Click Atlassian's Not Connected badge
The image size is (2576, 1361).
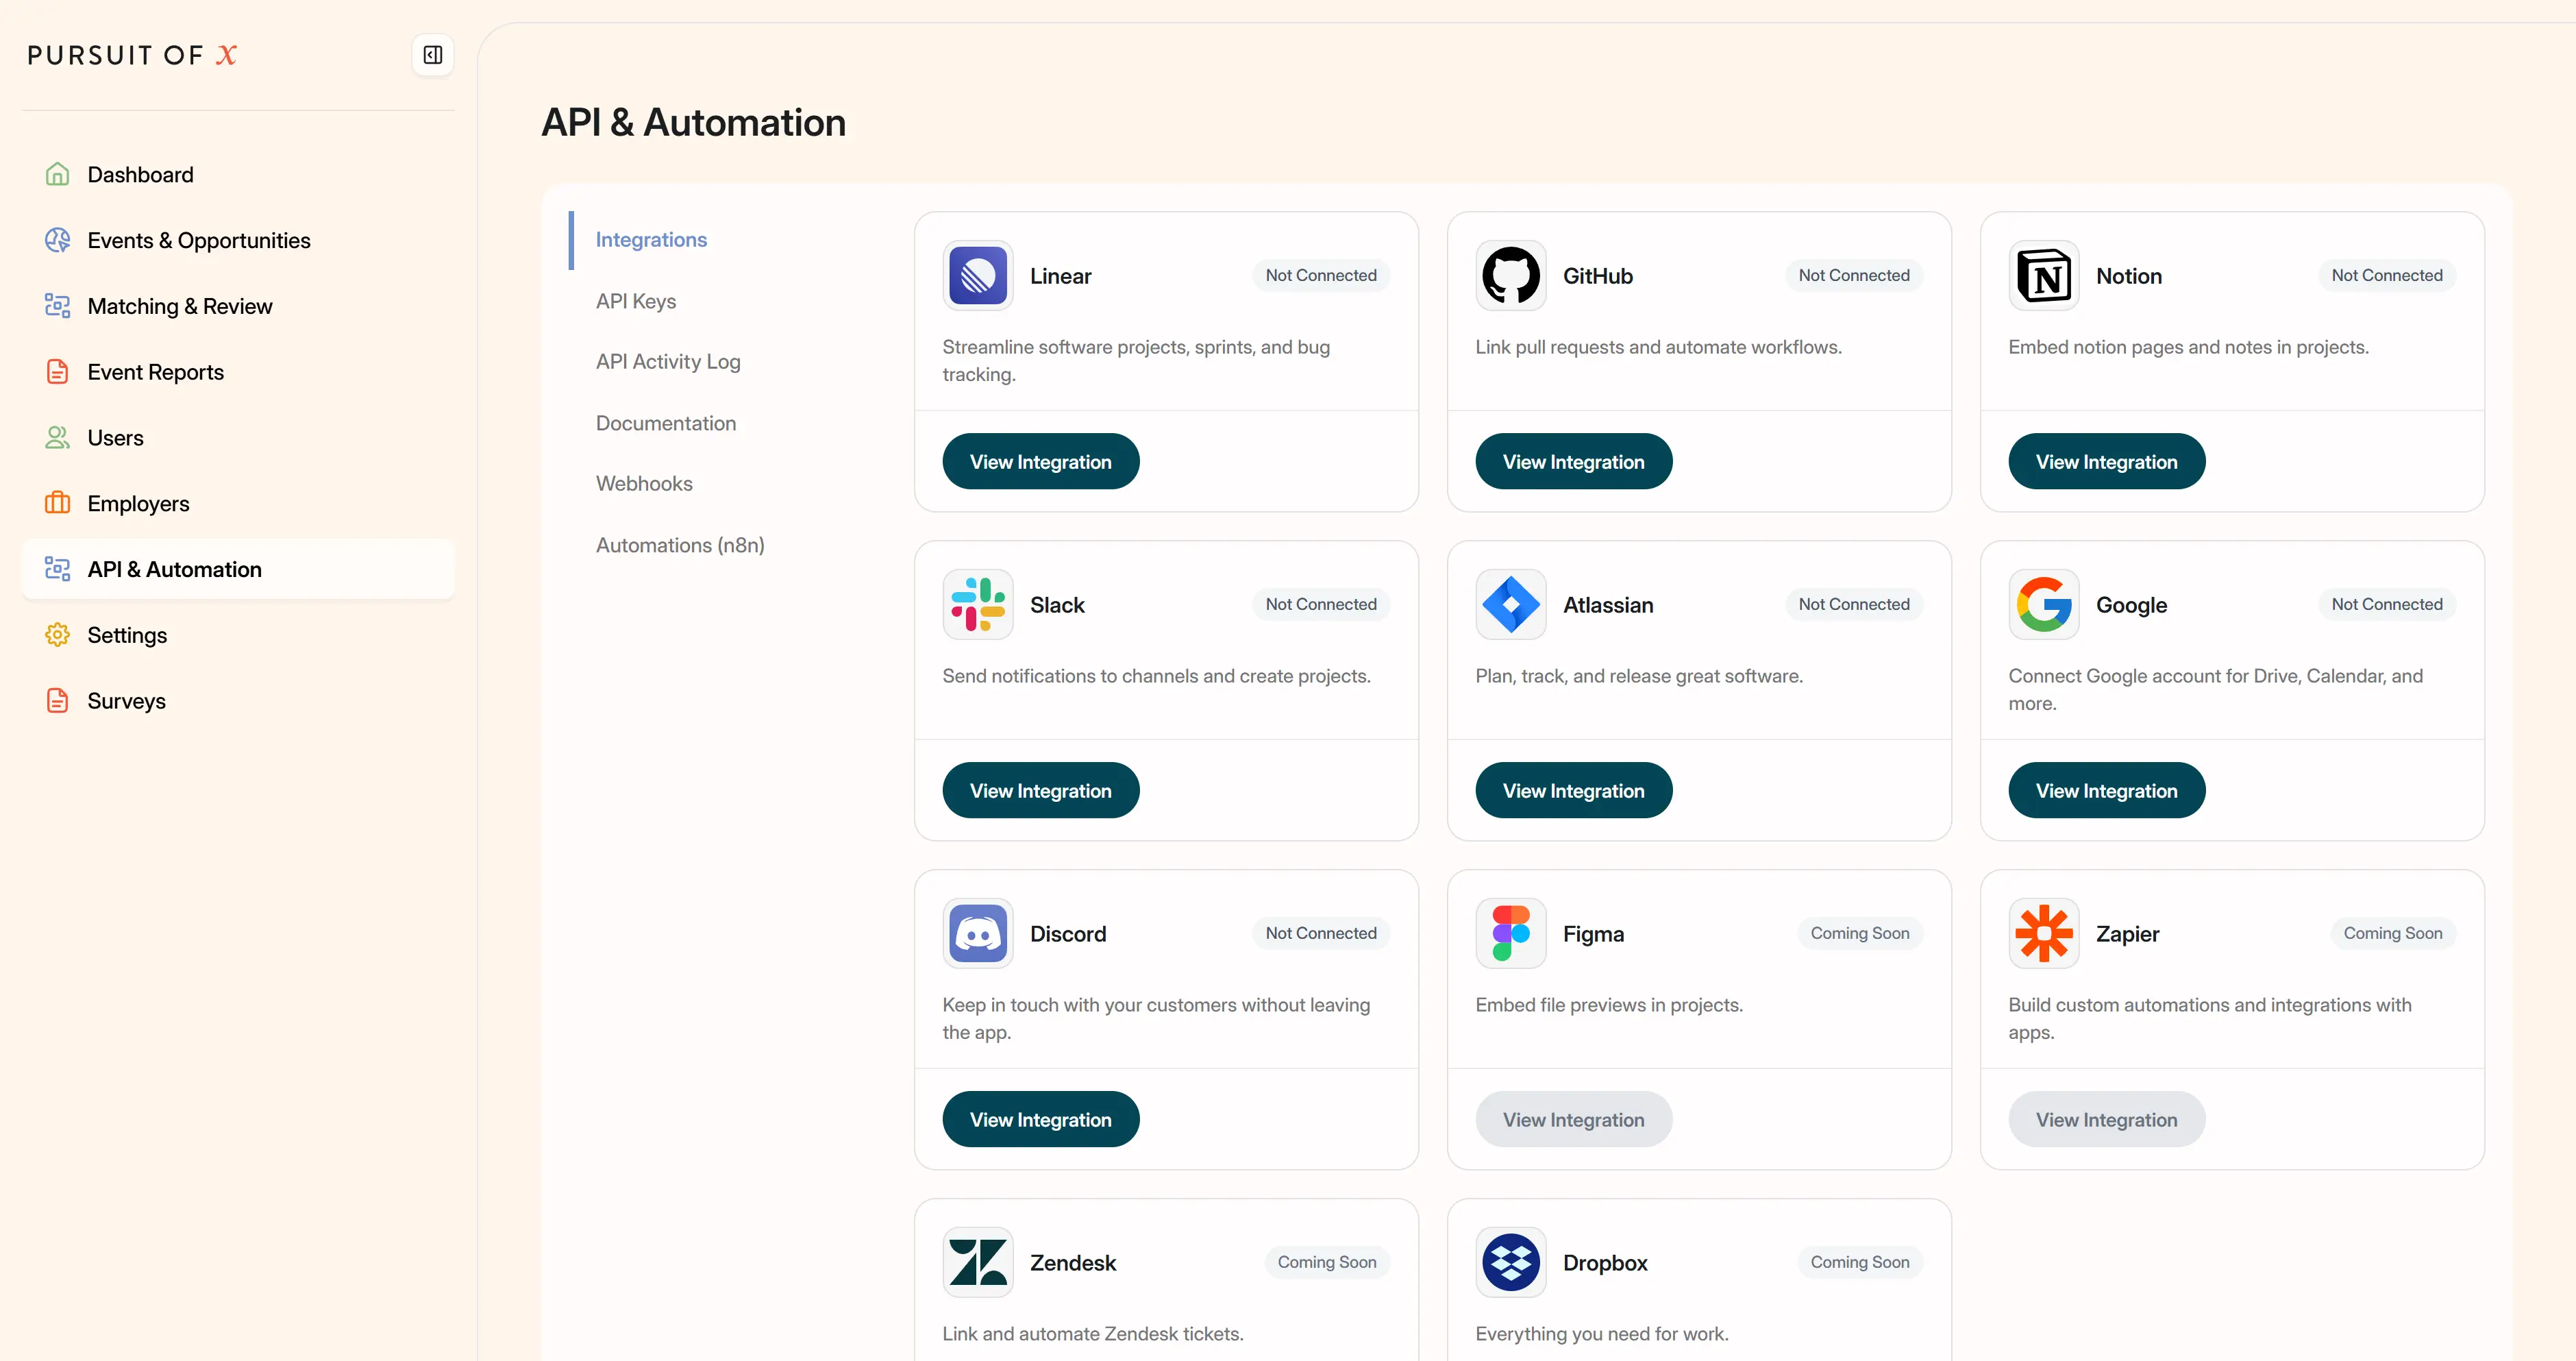pos(1854,604)
